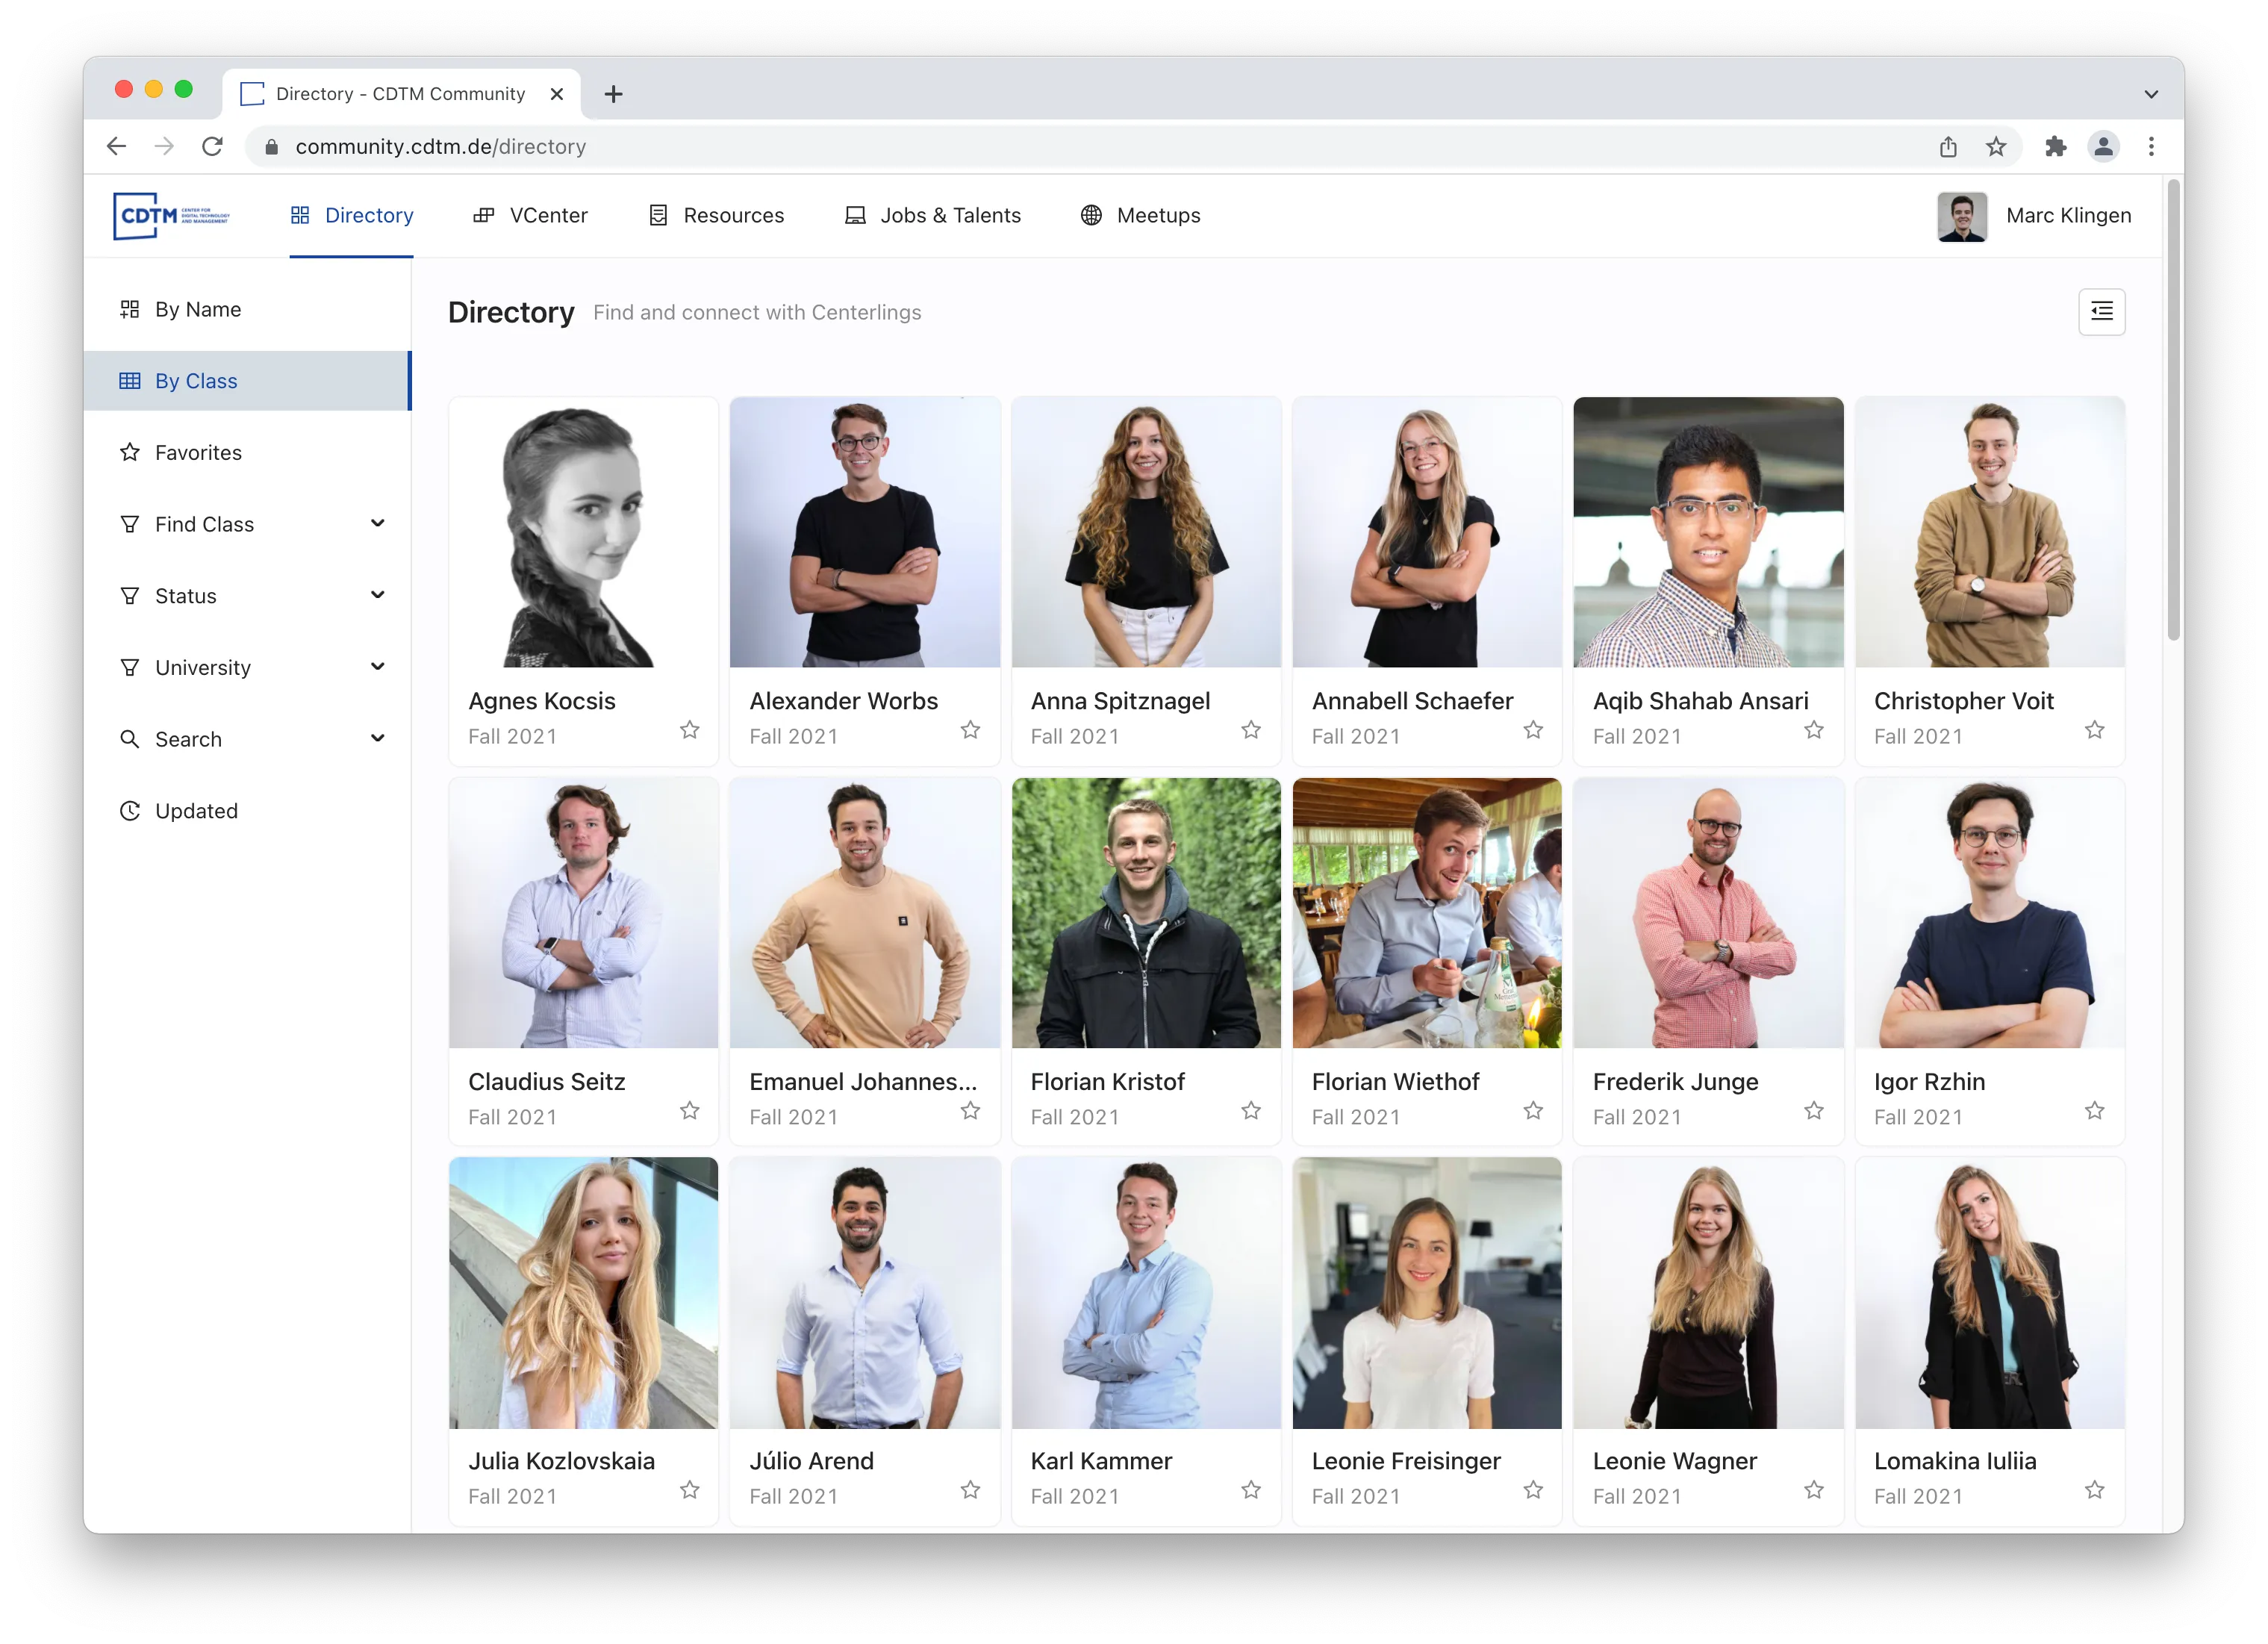Favorite Leonie Wagner using her star
Screen dimensions: 2268x1644
[1813, 1490]
